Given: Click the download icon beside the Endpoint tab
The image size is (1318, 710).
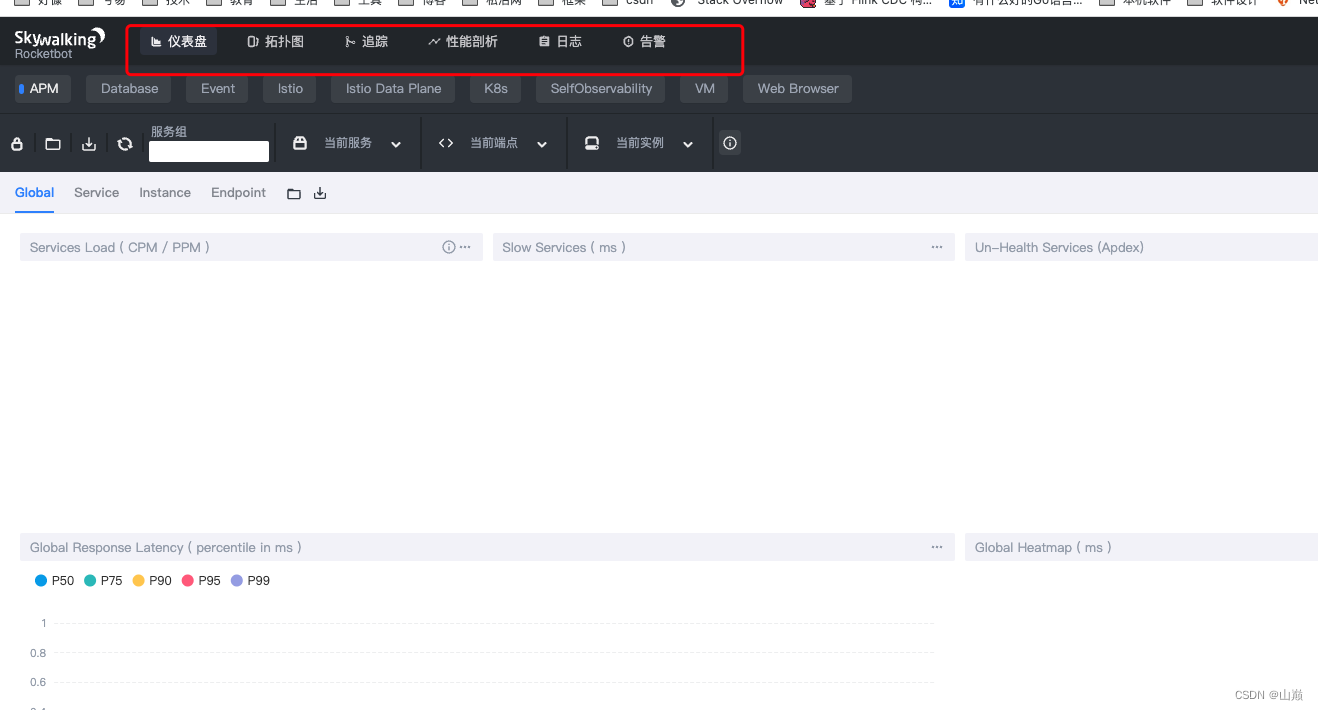Looking at the screenshot, I should (320, 192).
